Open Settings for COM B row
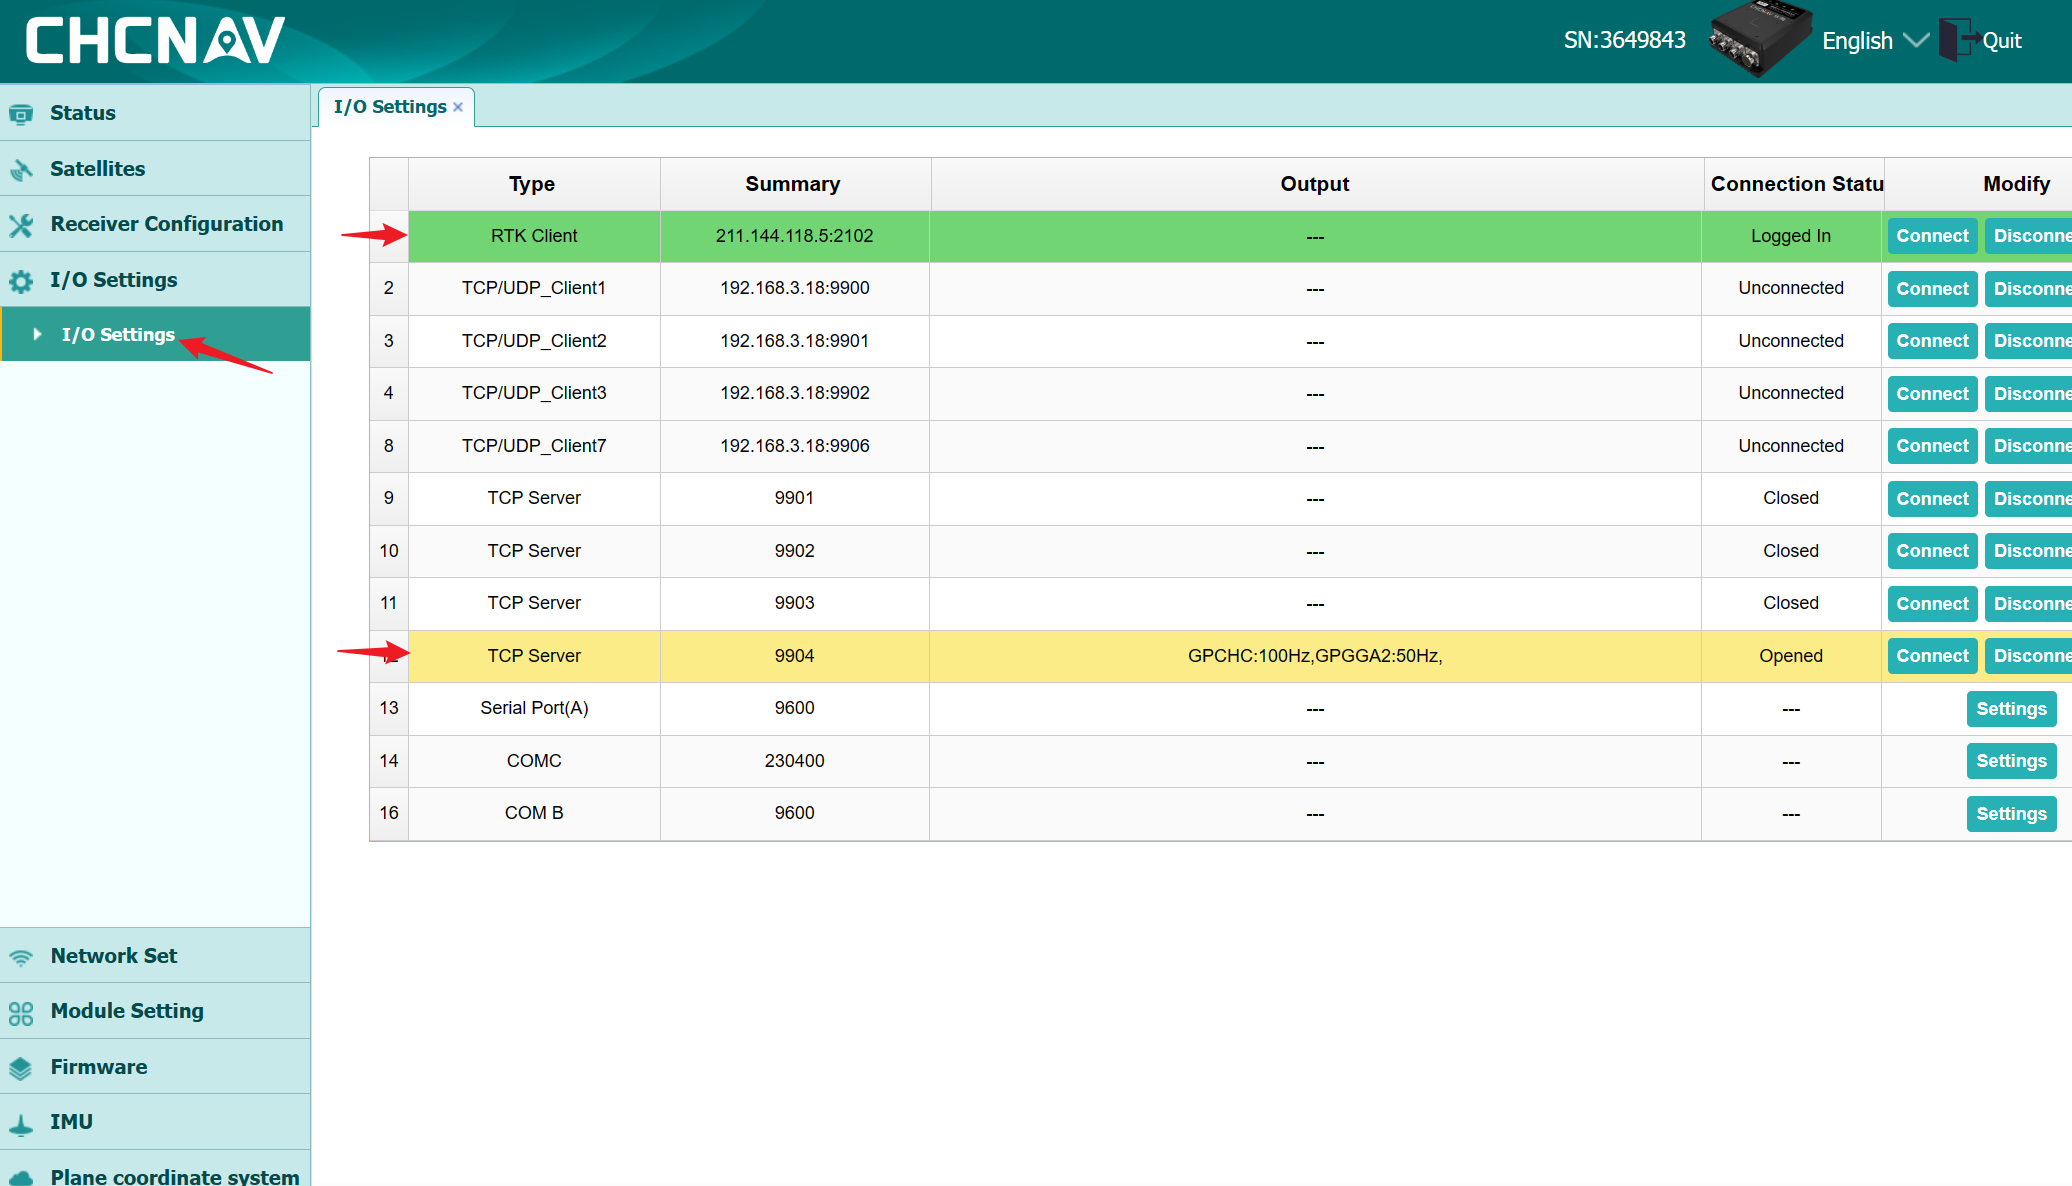The image size is (2072, 1186). tap(2011, 814)
